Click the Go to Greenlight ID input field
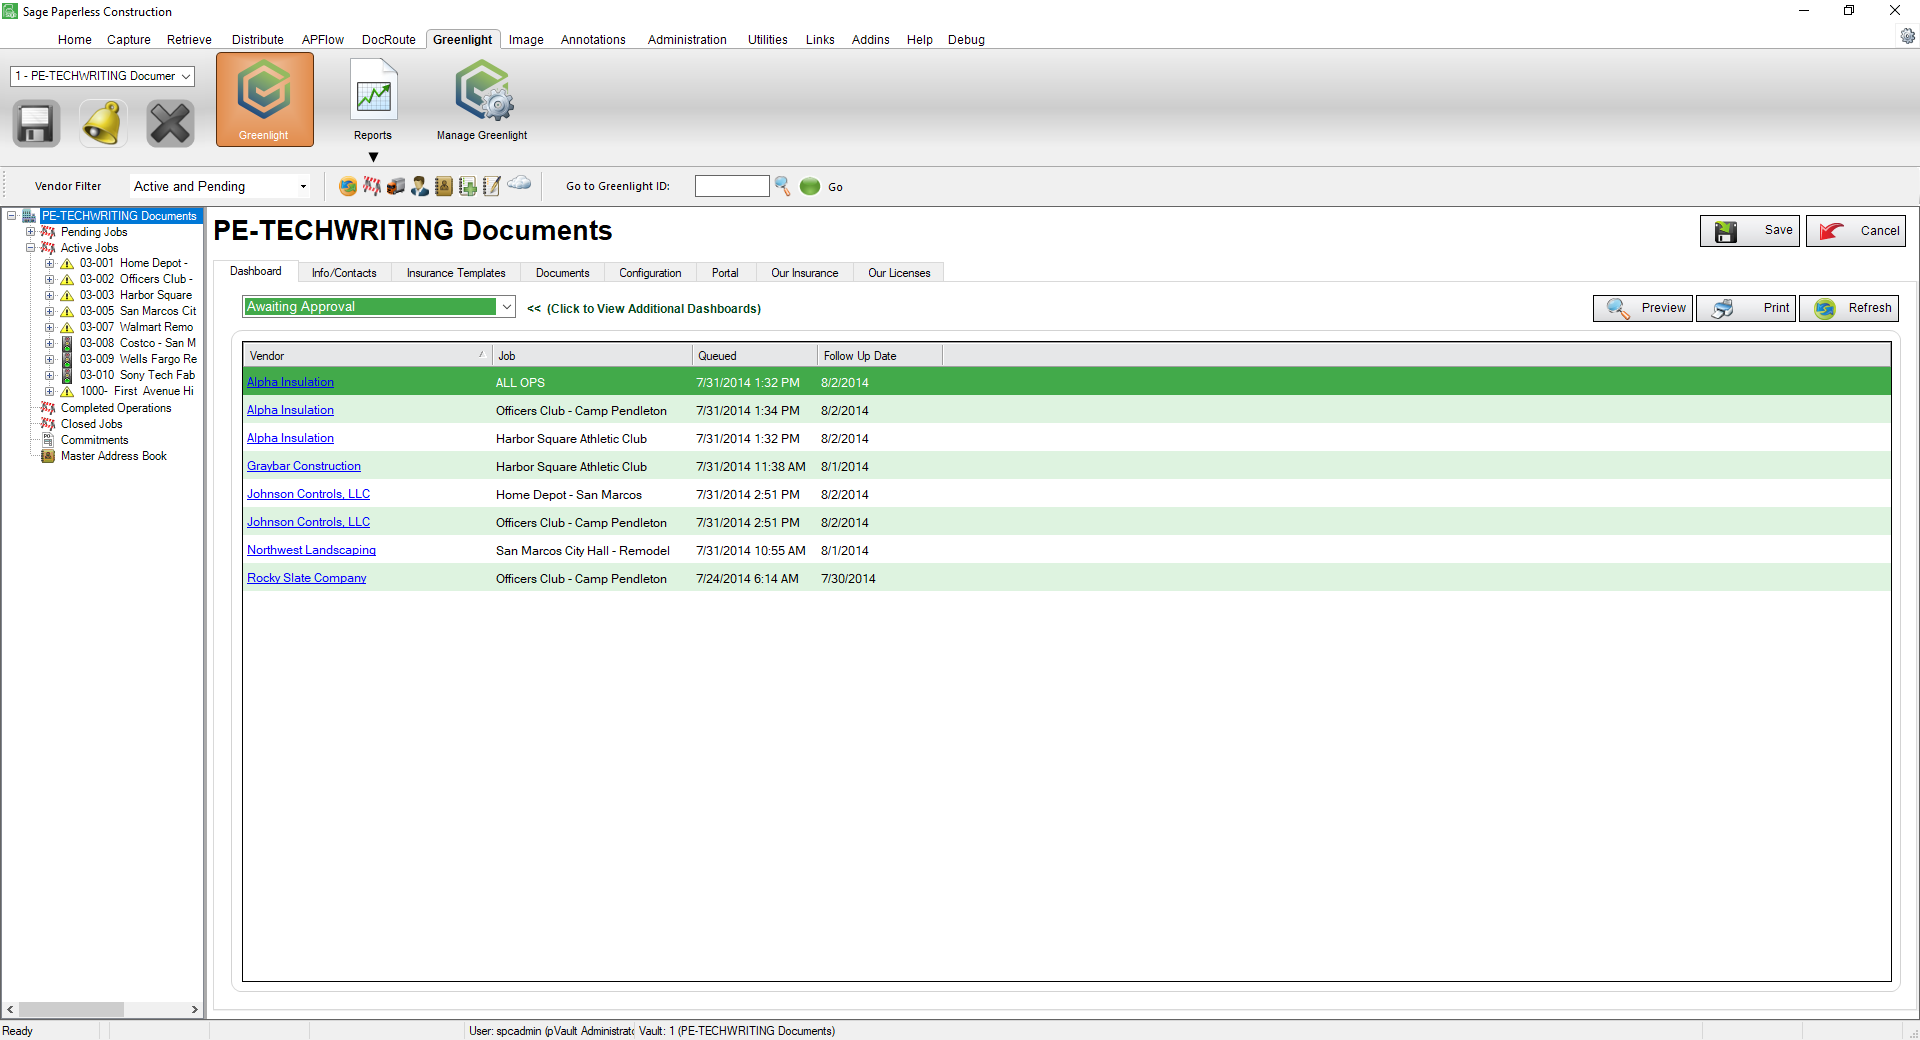The width and height of the screenshot is (1920, 1040). click(x=732, y=186)
